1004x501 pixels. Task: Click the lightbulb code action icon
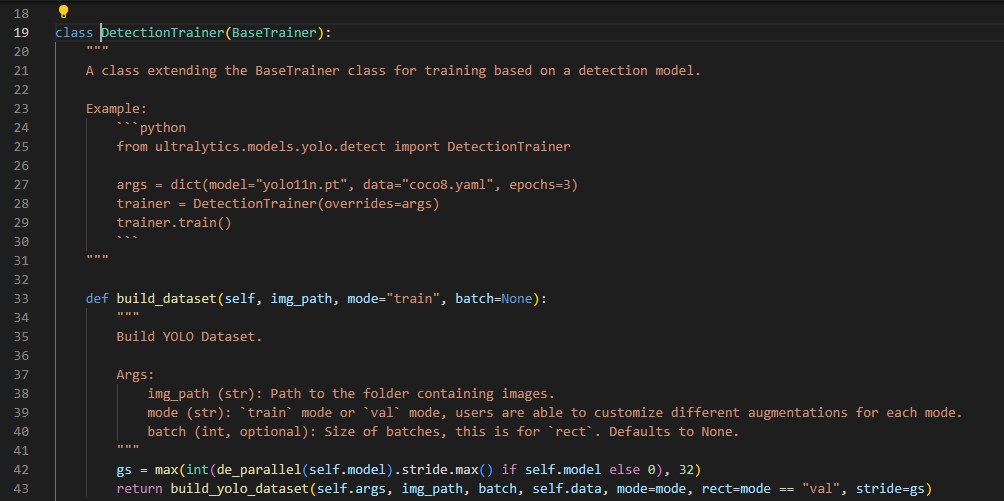click(63, 12)
